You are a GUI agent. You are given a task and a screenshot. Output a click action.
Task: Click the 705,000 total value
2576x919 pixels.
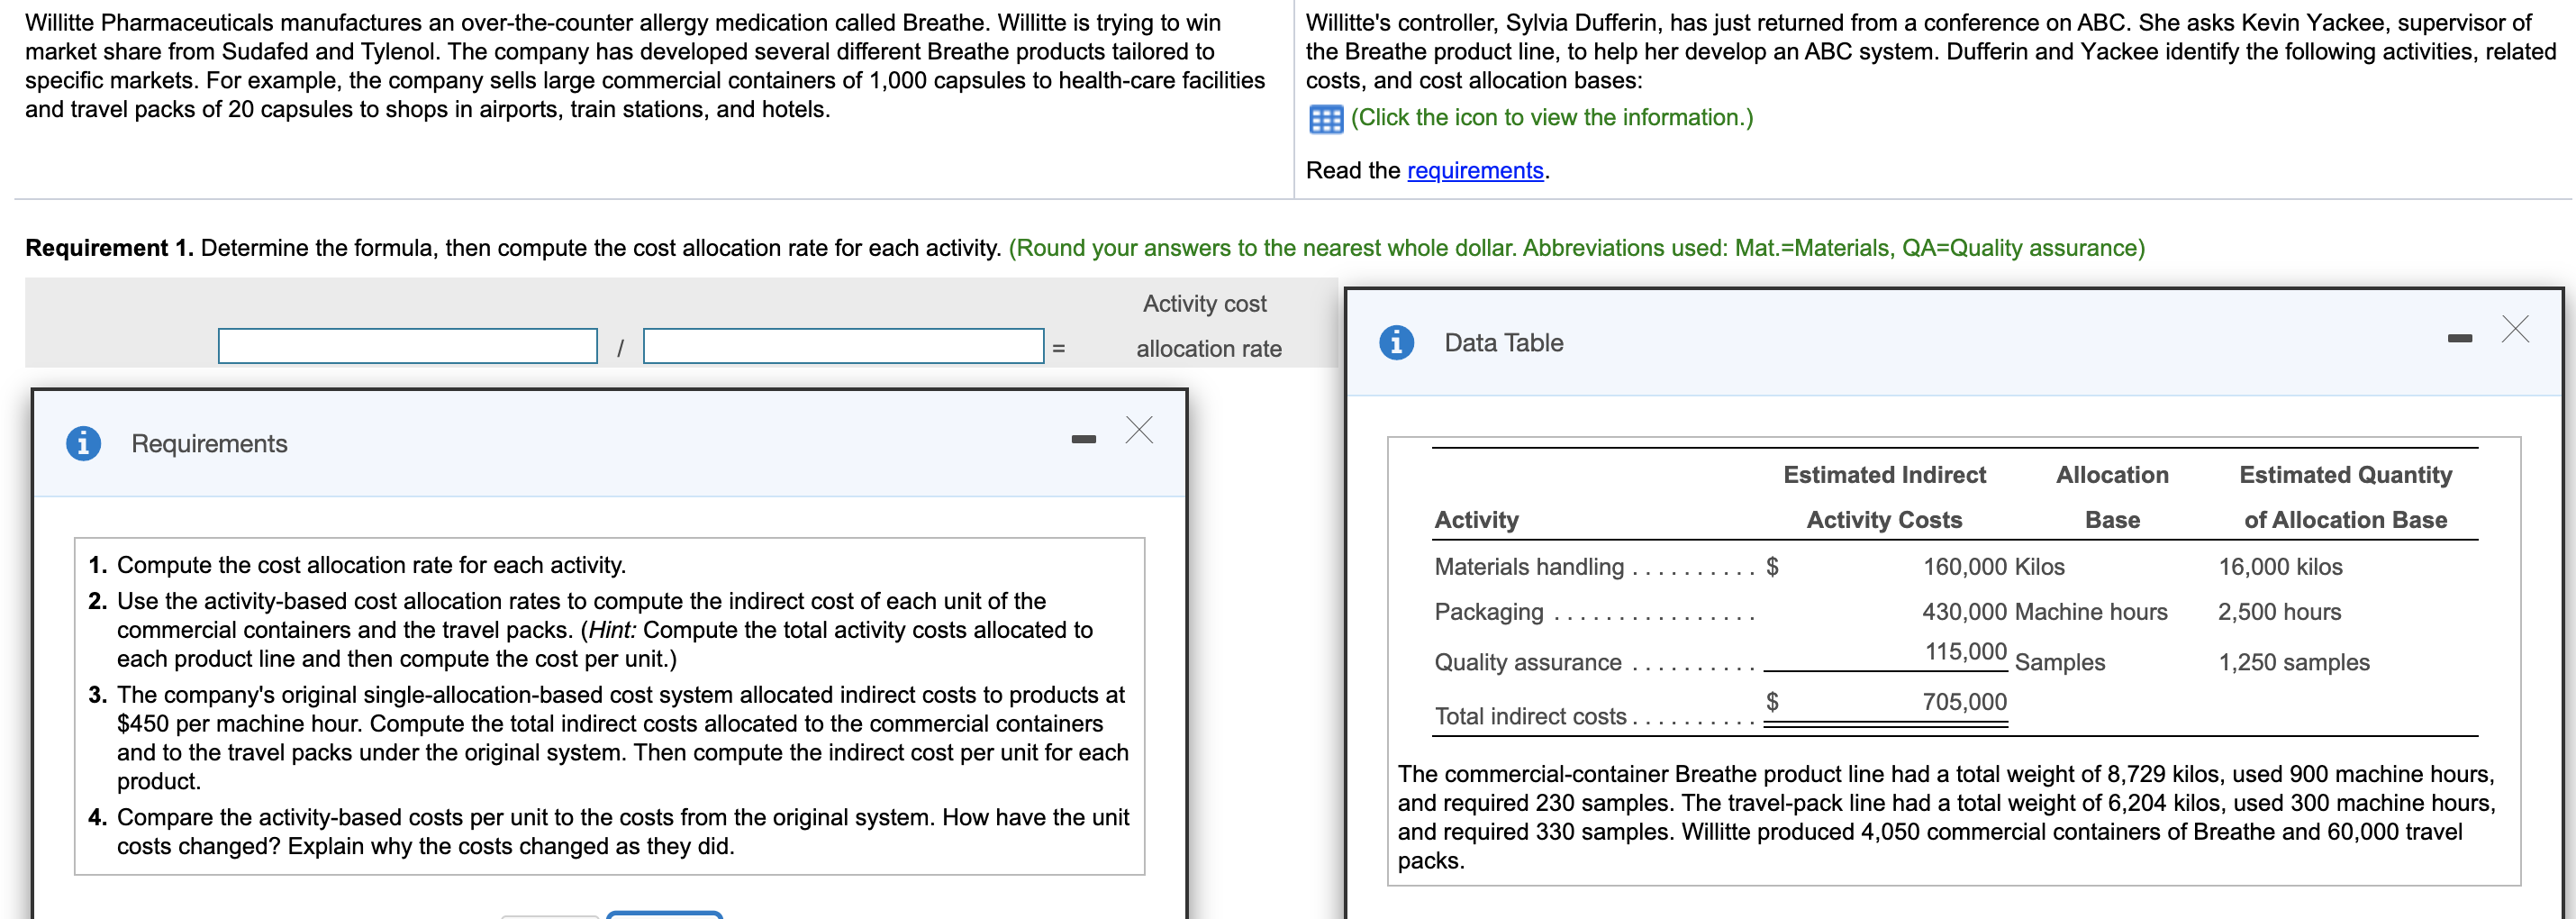[x=1964, y=701]
